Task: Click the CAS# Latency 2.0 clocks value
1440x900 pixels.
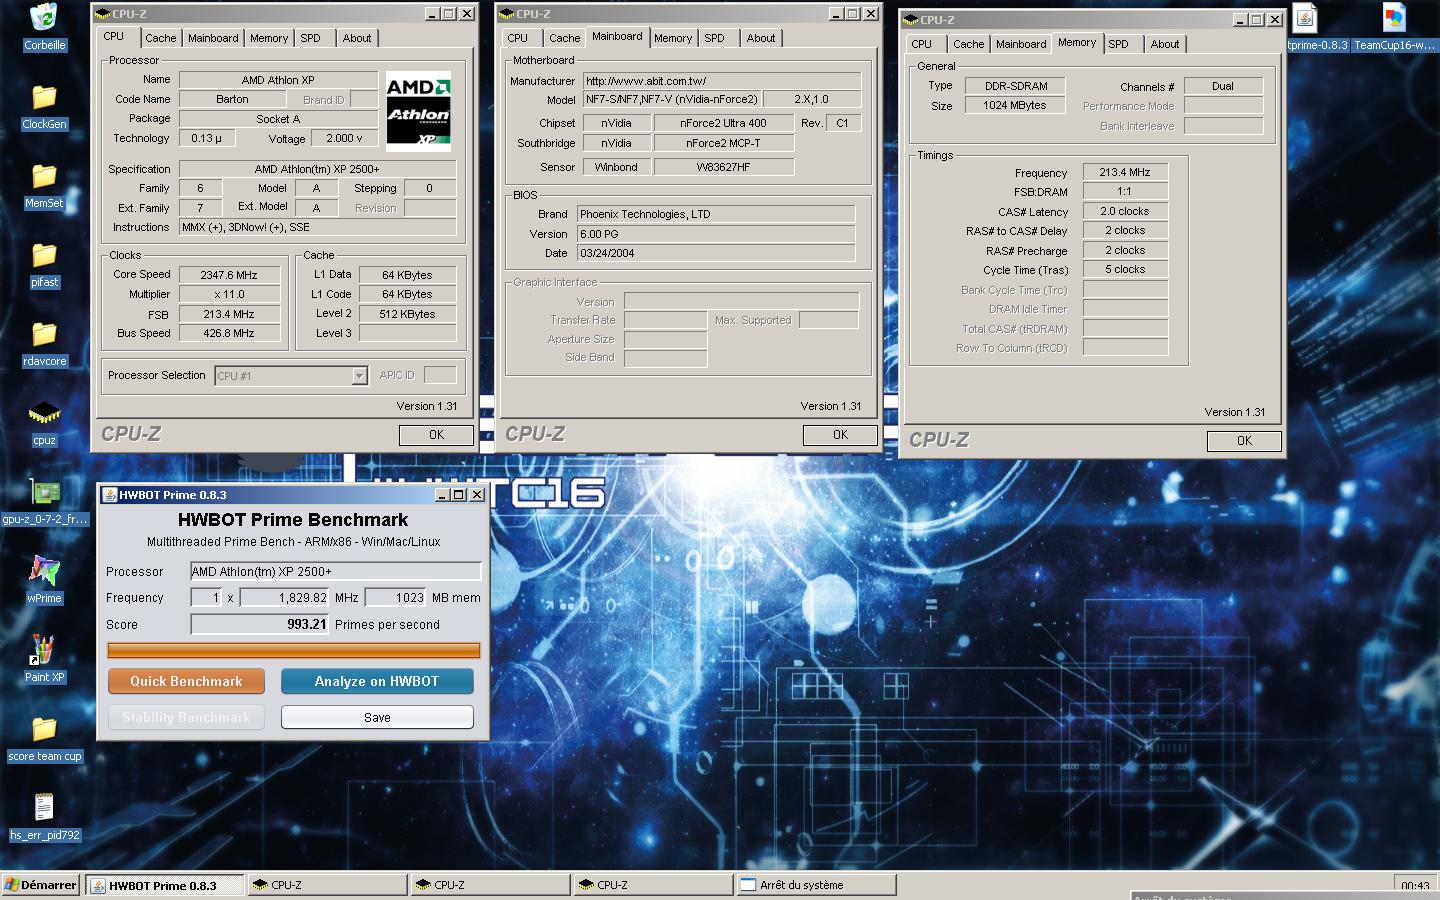Action: click(x=1125, y=211)
